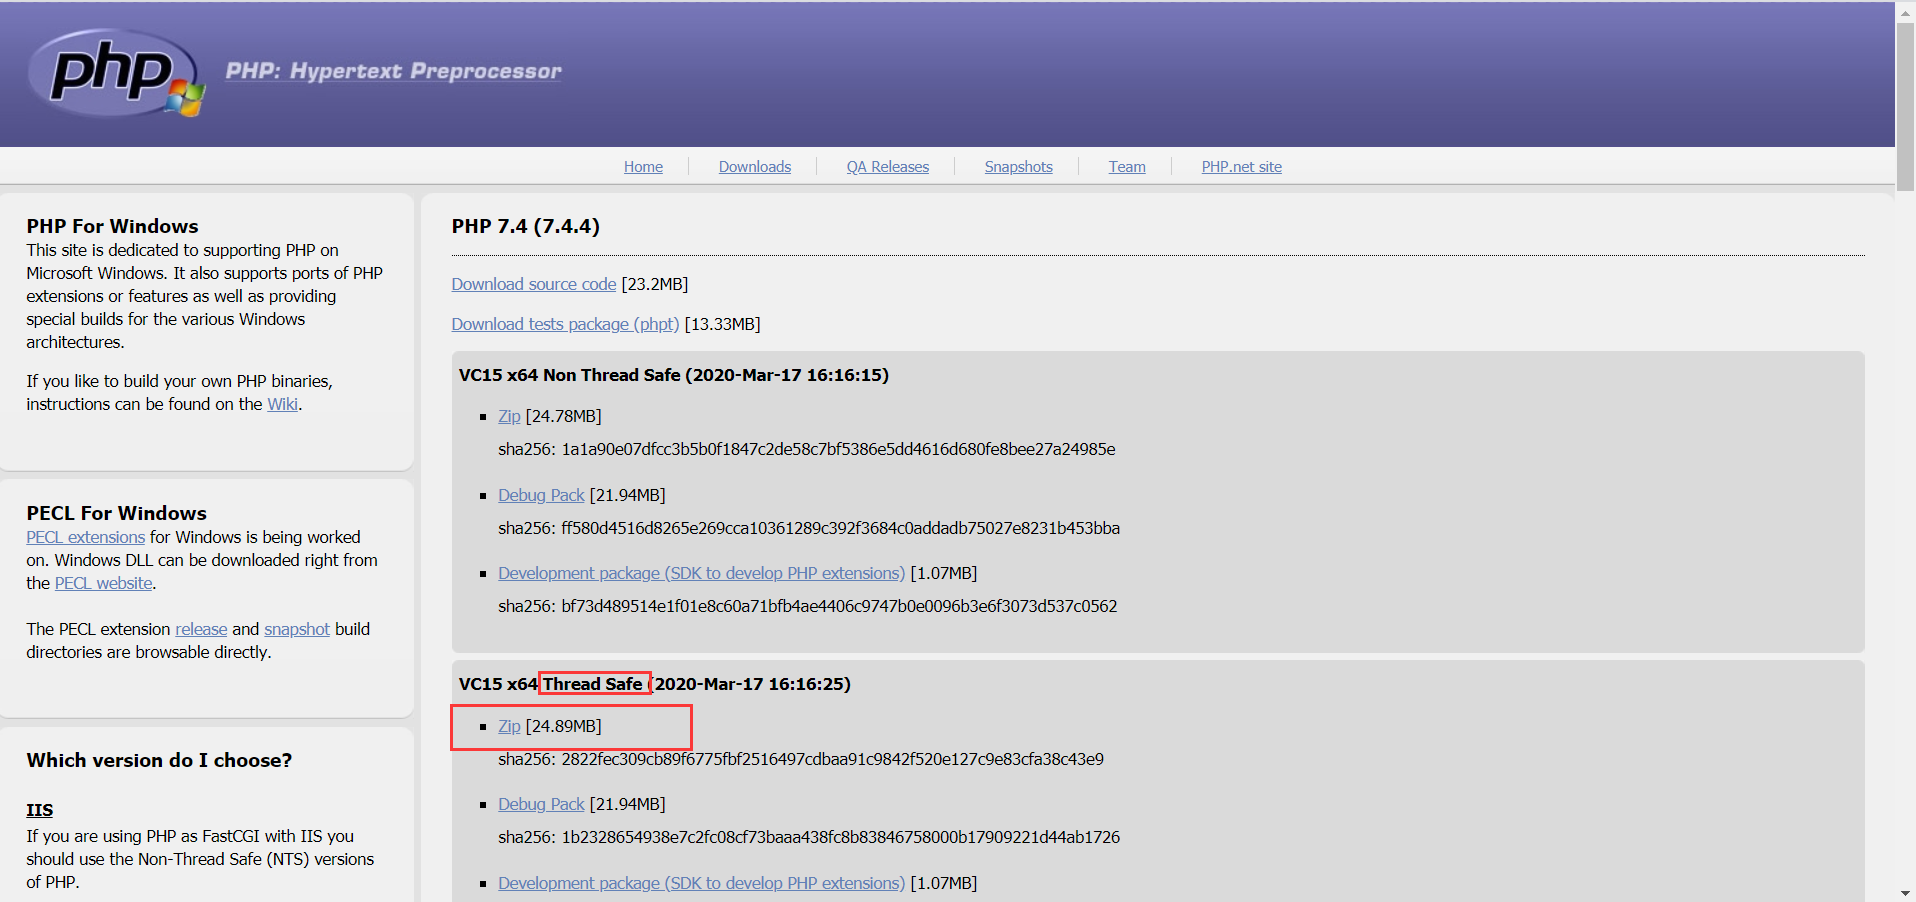Click Download tests package (phpt) link

coord(565,324)
